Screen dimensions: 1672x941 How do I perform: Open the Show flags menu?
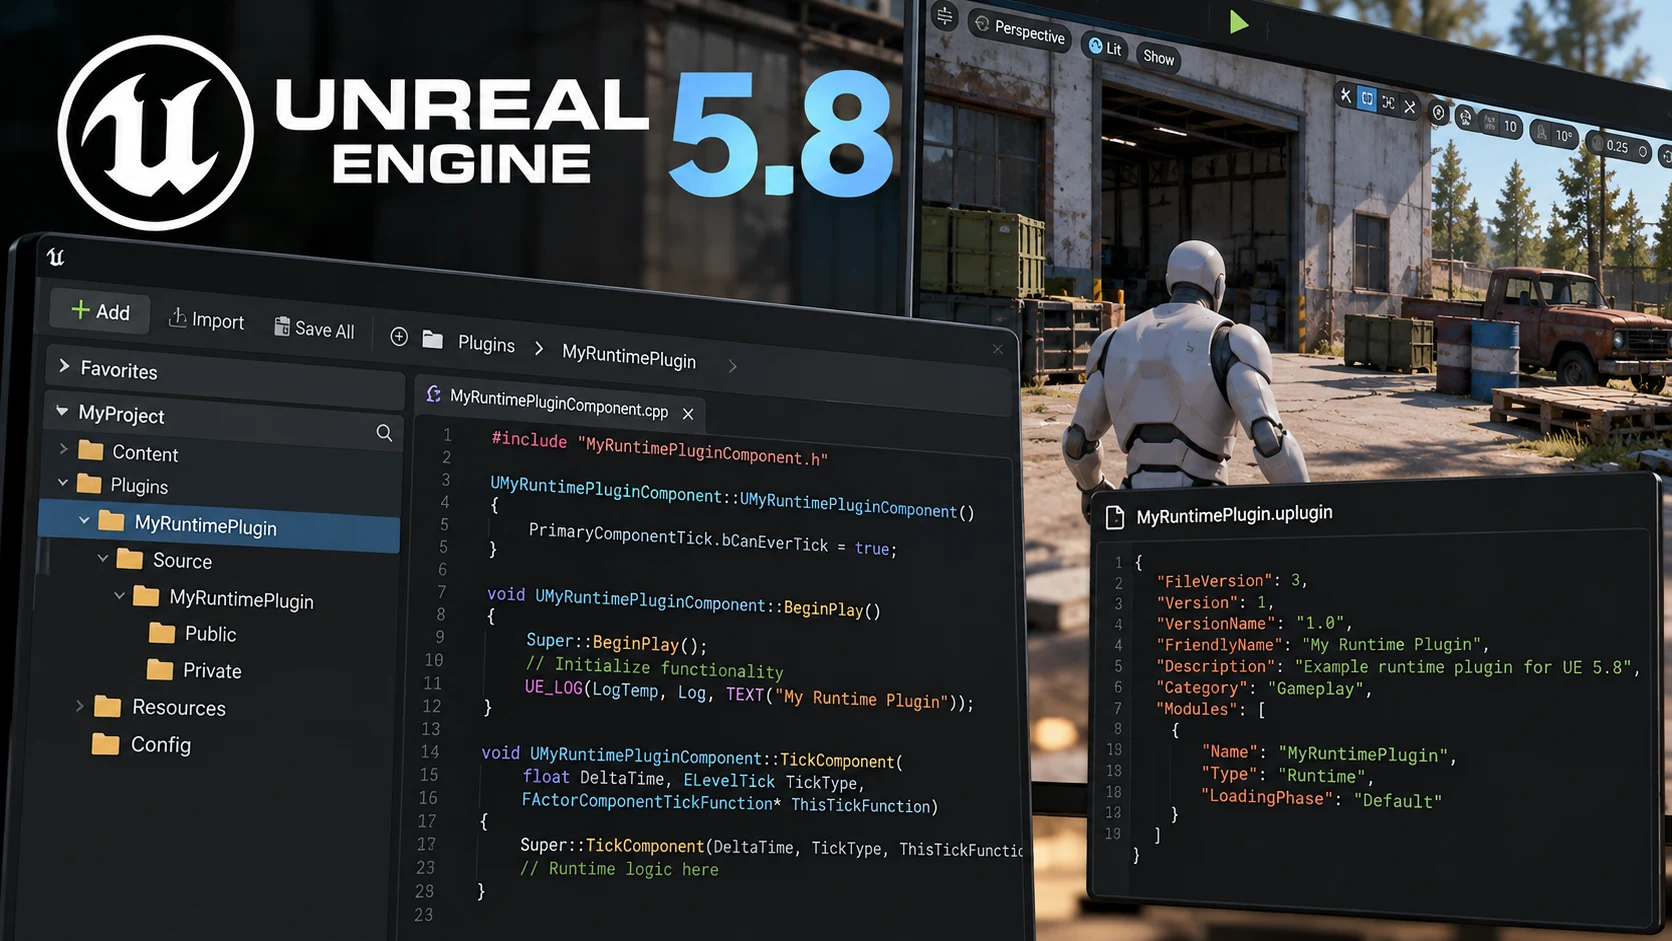[1159, 58]
